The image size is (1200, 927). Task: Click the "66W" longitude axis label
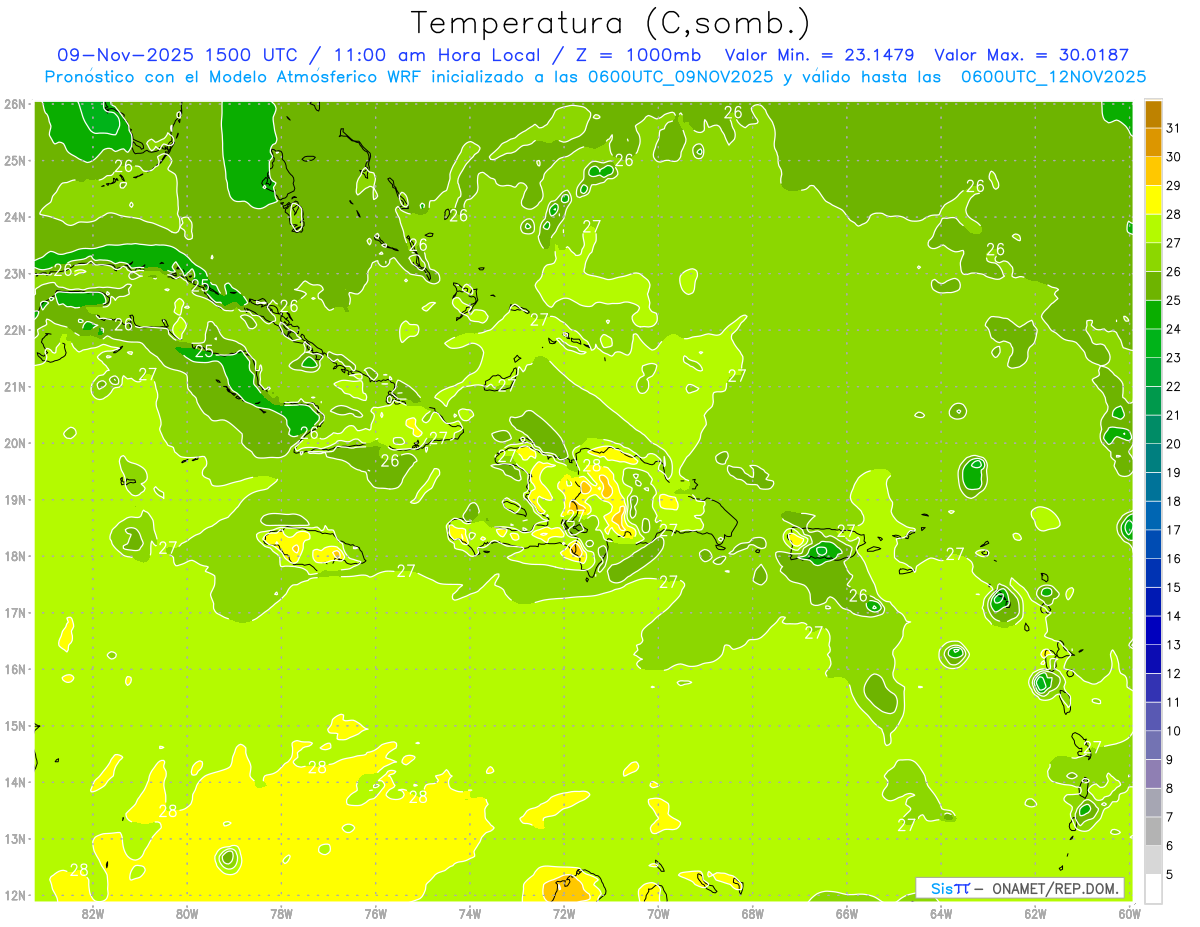pyautogui.click(x=846, y=913)
